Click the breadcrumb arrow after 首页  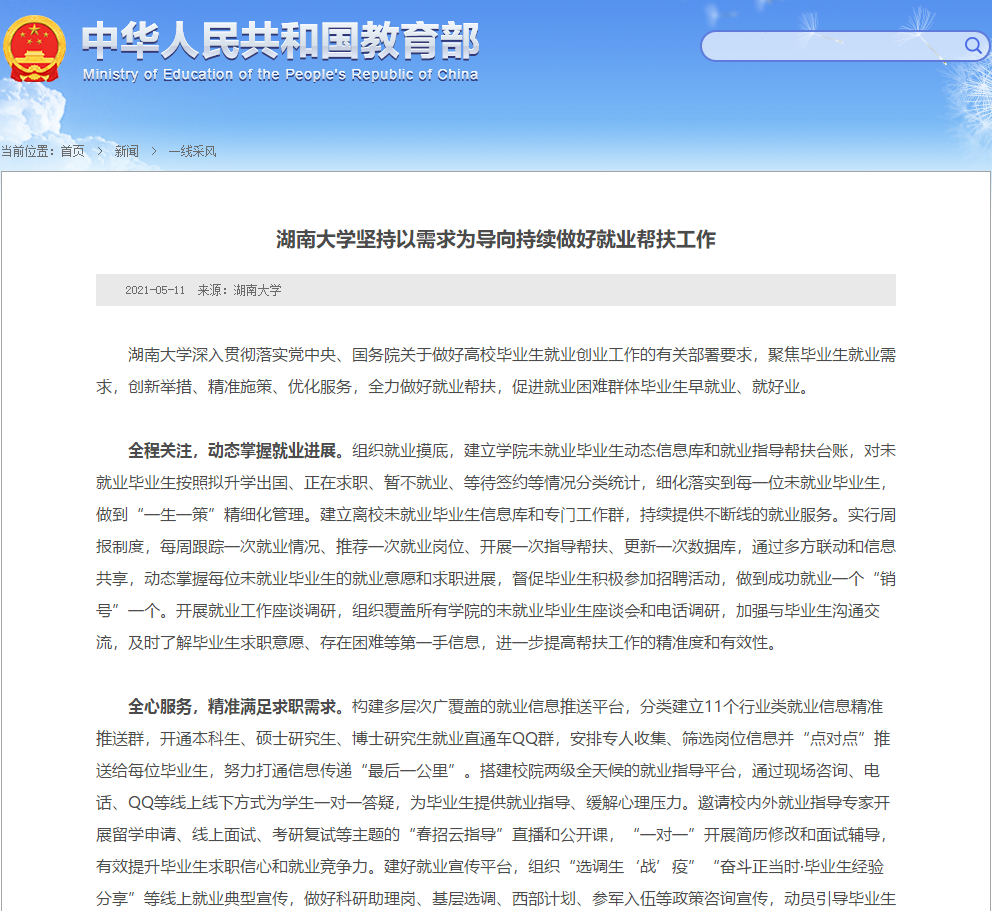(x=100, y=151)
